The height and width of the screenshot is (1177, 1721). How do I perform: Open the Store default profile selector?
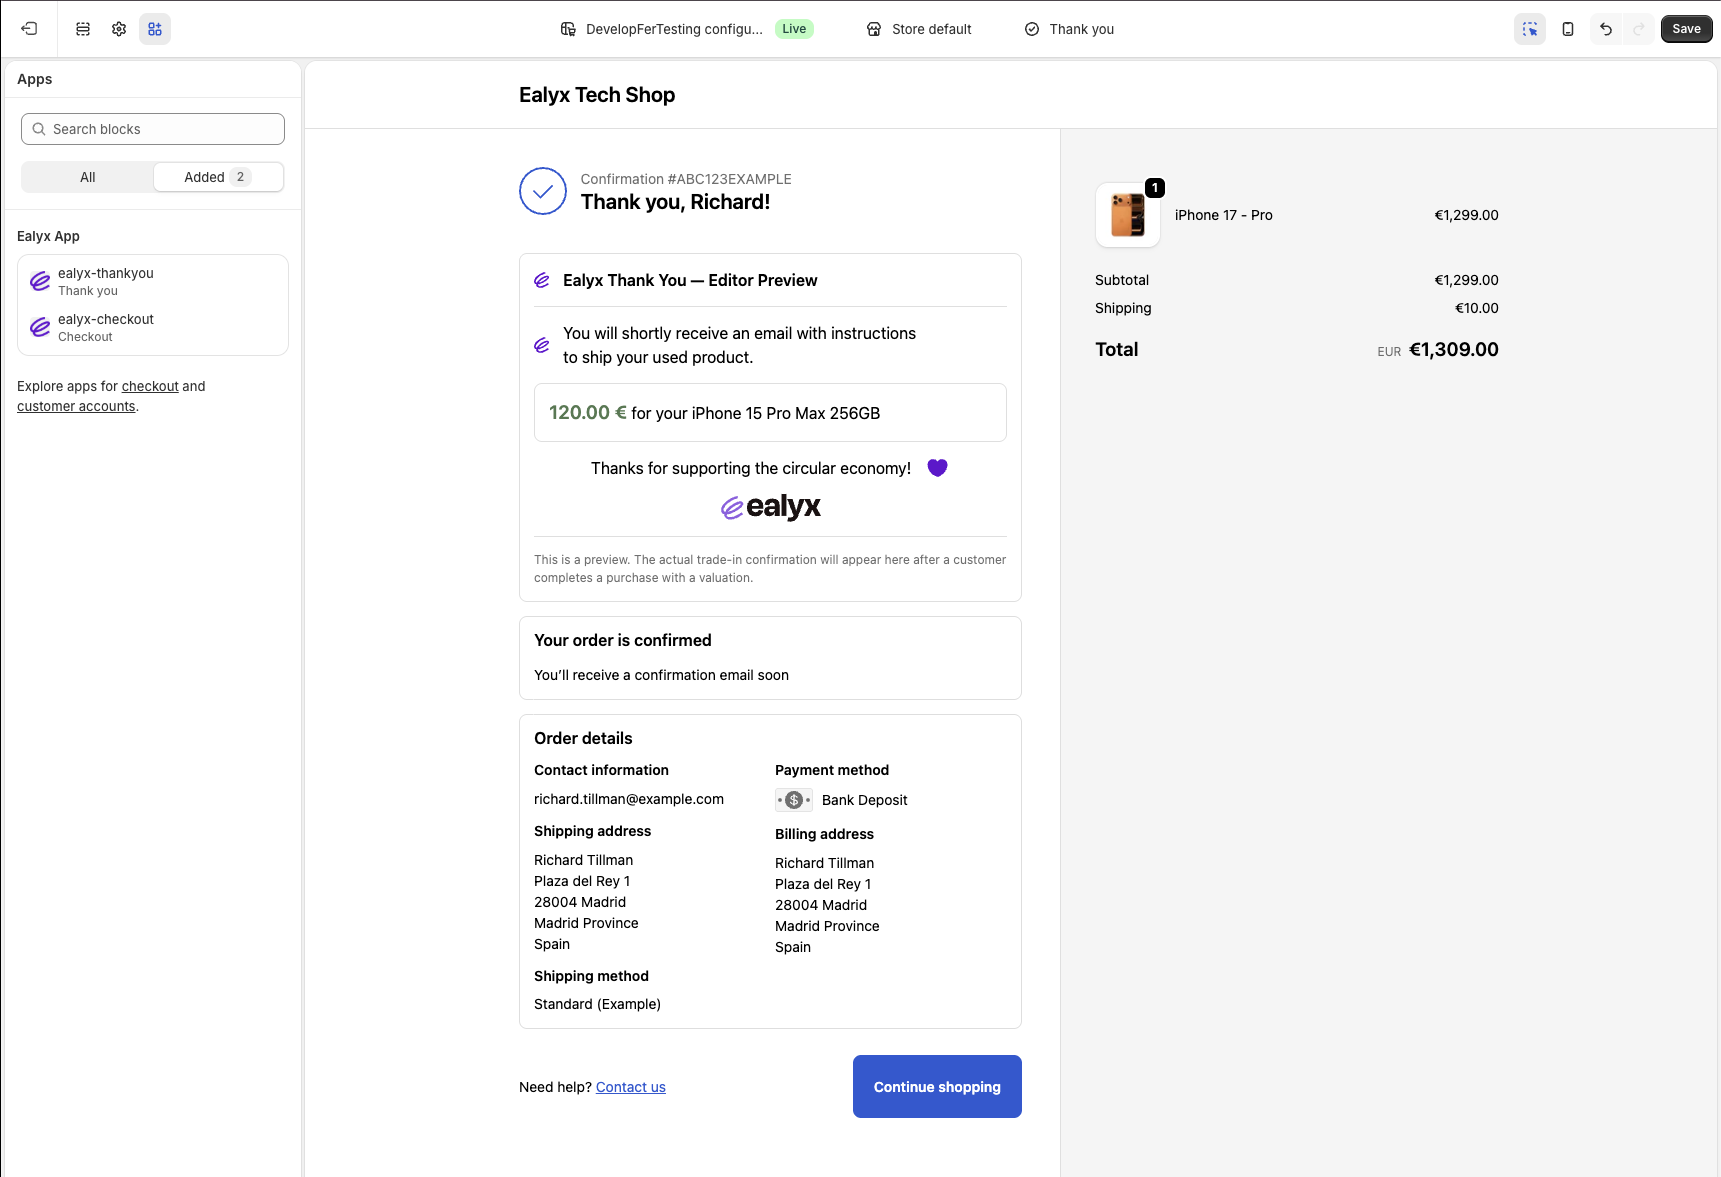[919, 29]
